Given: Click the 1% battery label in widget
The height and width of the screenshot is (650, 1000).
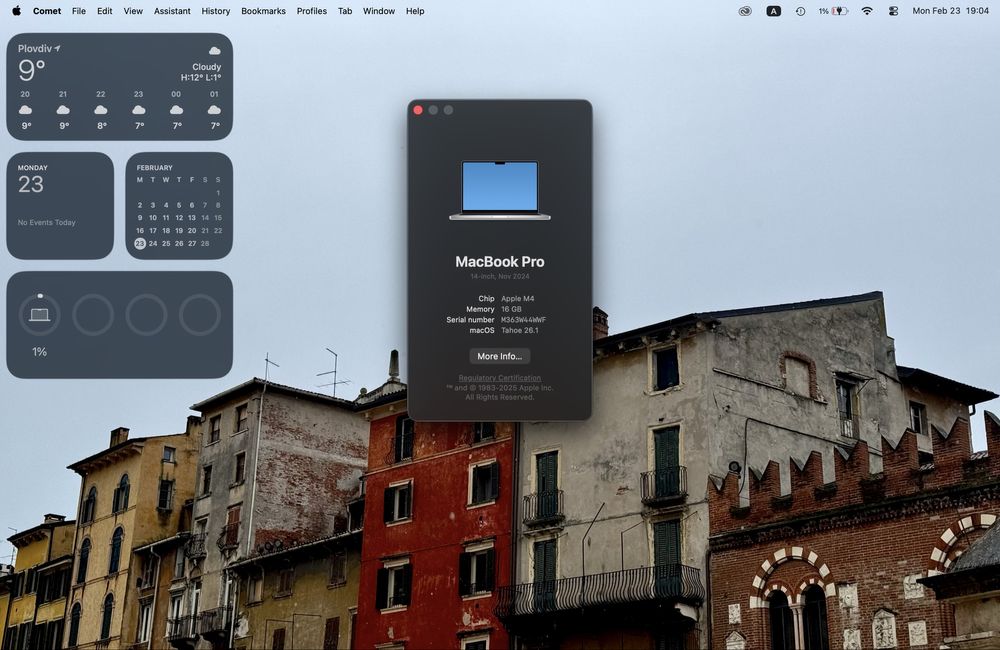Looking at the screenshot, I should tap(40, 351).
